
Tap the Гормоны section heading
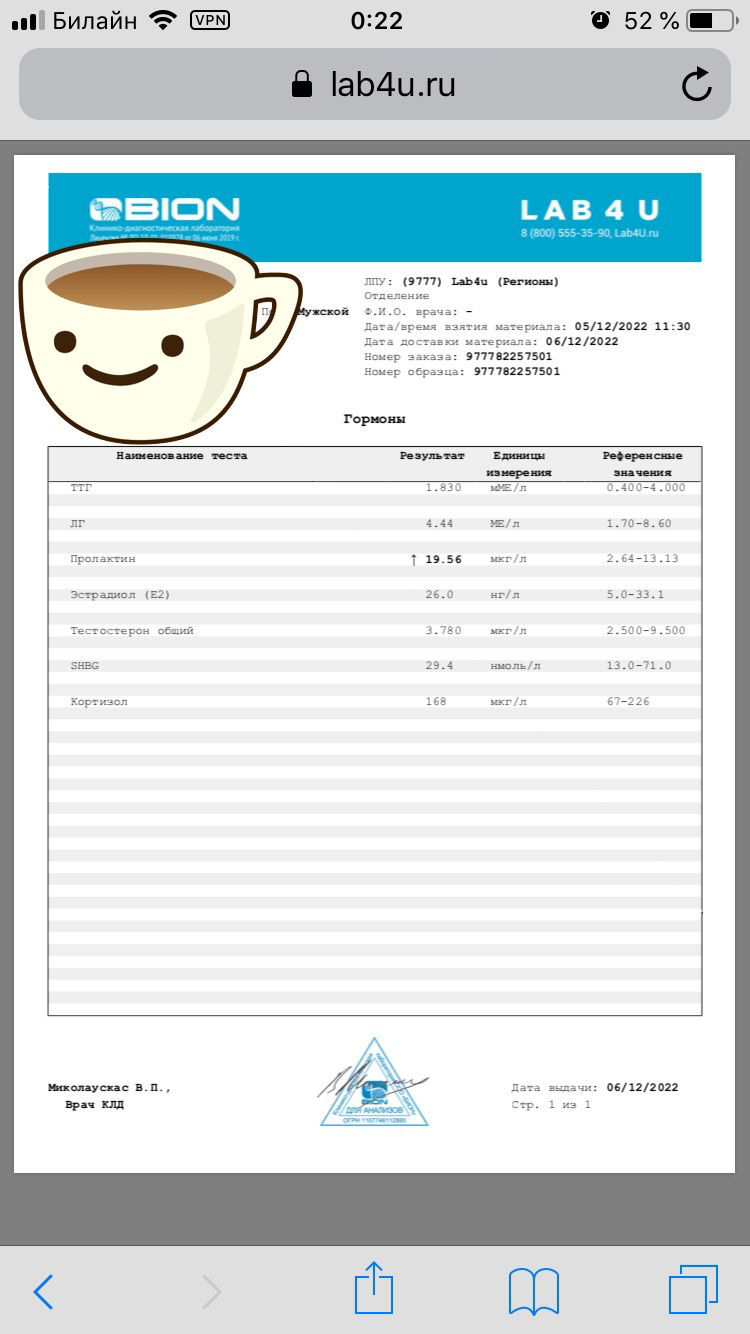pos(374,419)
